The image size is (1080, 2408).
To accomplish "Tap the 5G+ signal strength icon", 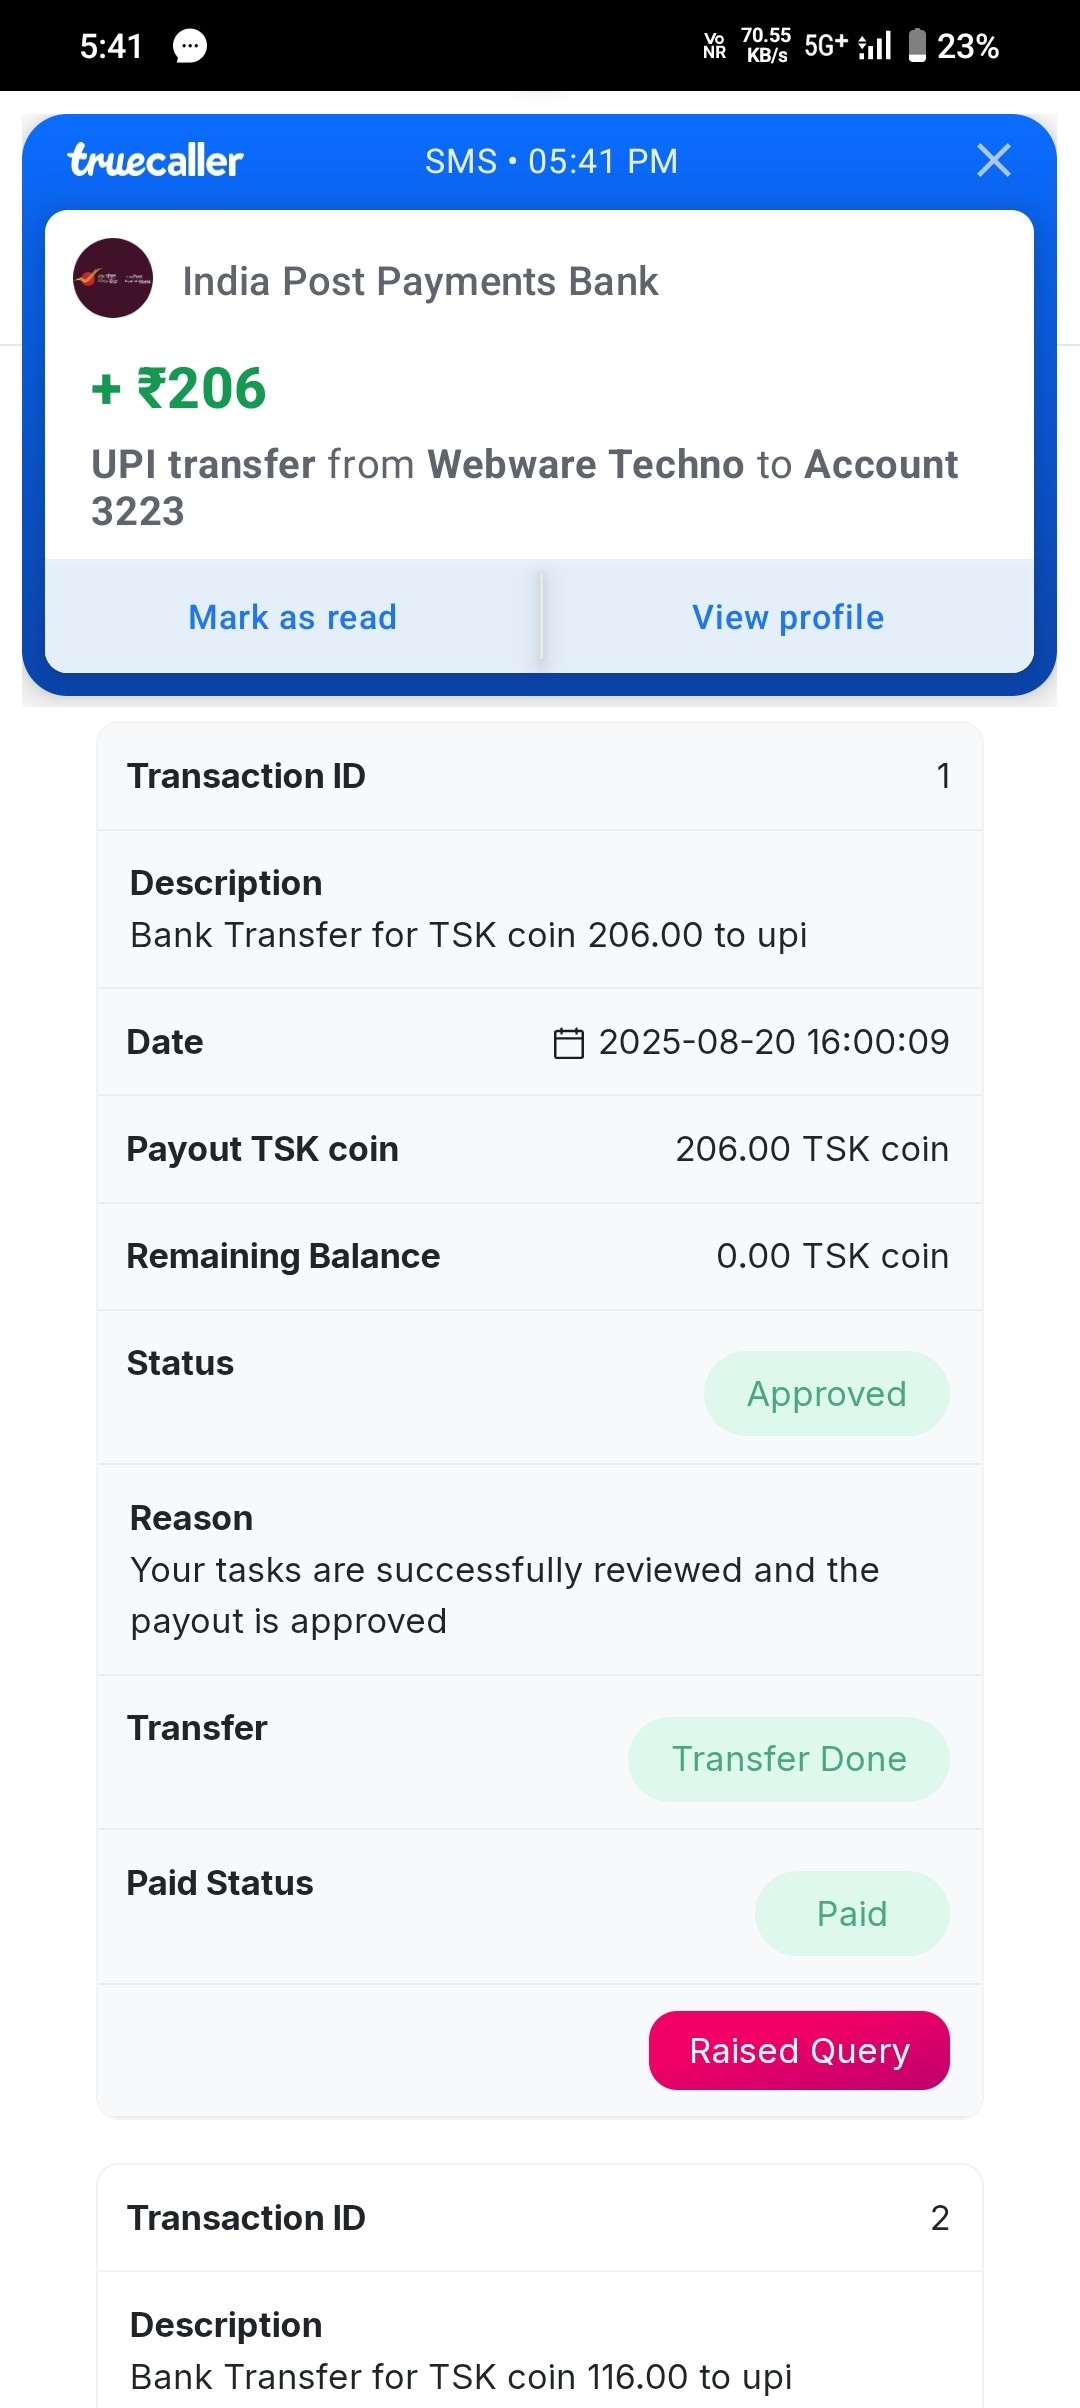I will click(x=848, y=46).
